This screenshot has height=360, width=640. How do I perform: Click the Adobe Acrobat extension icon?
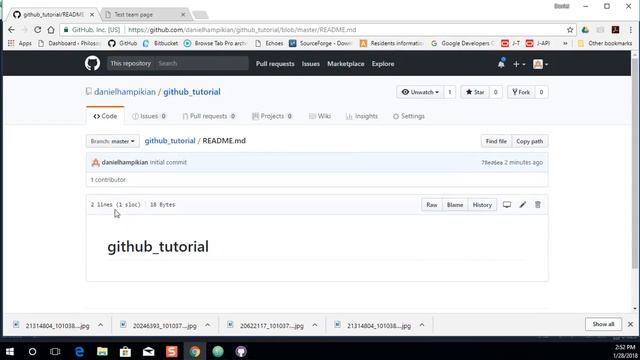pyautogui.click(x=616, y=30)
